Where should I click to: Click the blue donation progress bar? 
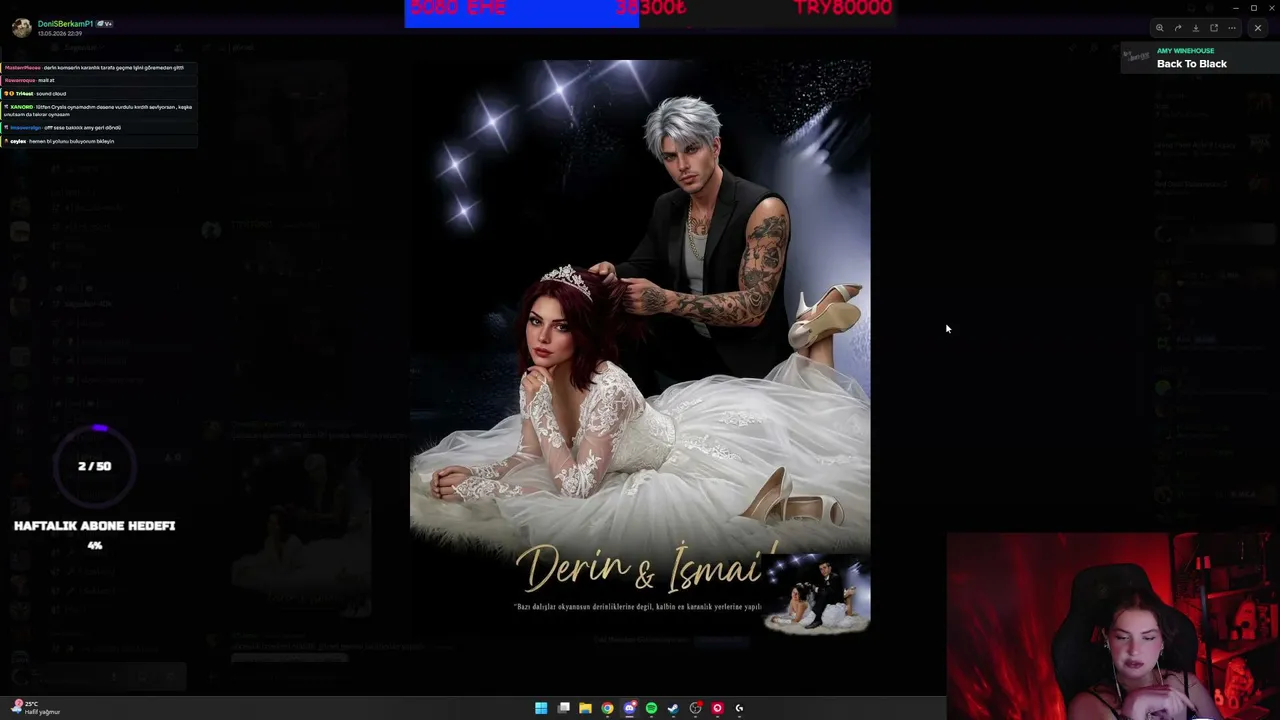tap(521, 13)
